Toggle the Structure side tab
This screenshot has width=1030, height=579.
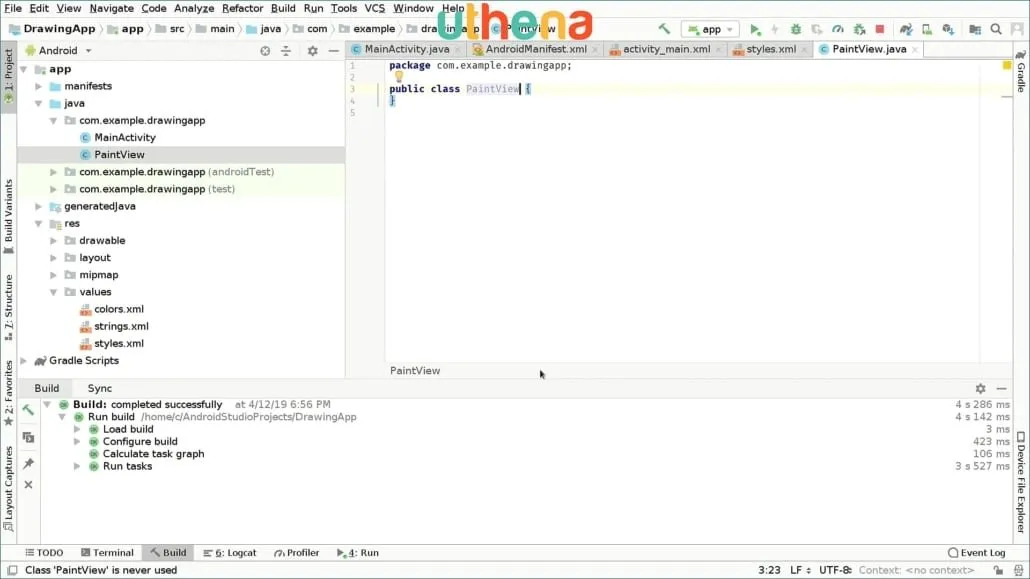(9, 308)
